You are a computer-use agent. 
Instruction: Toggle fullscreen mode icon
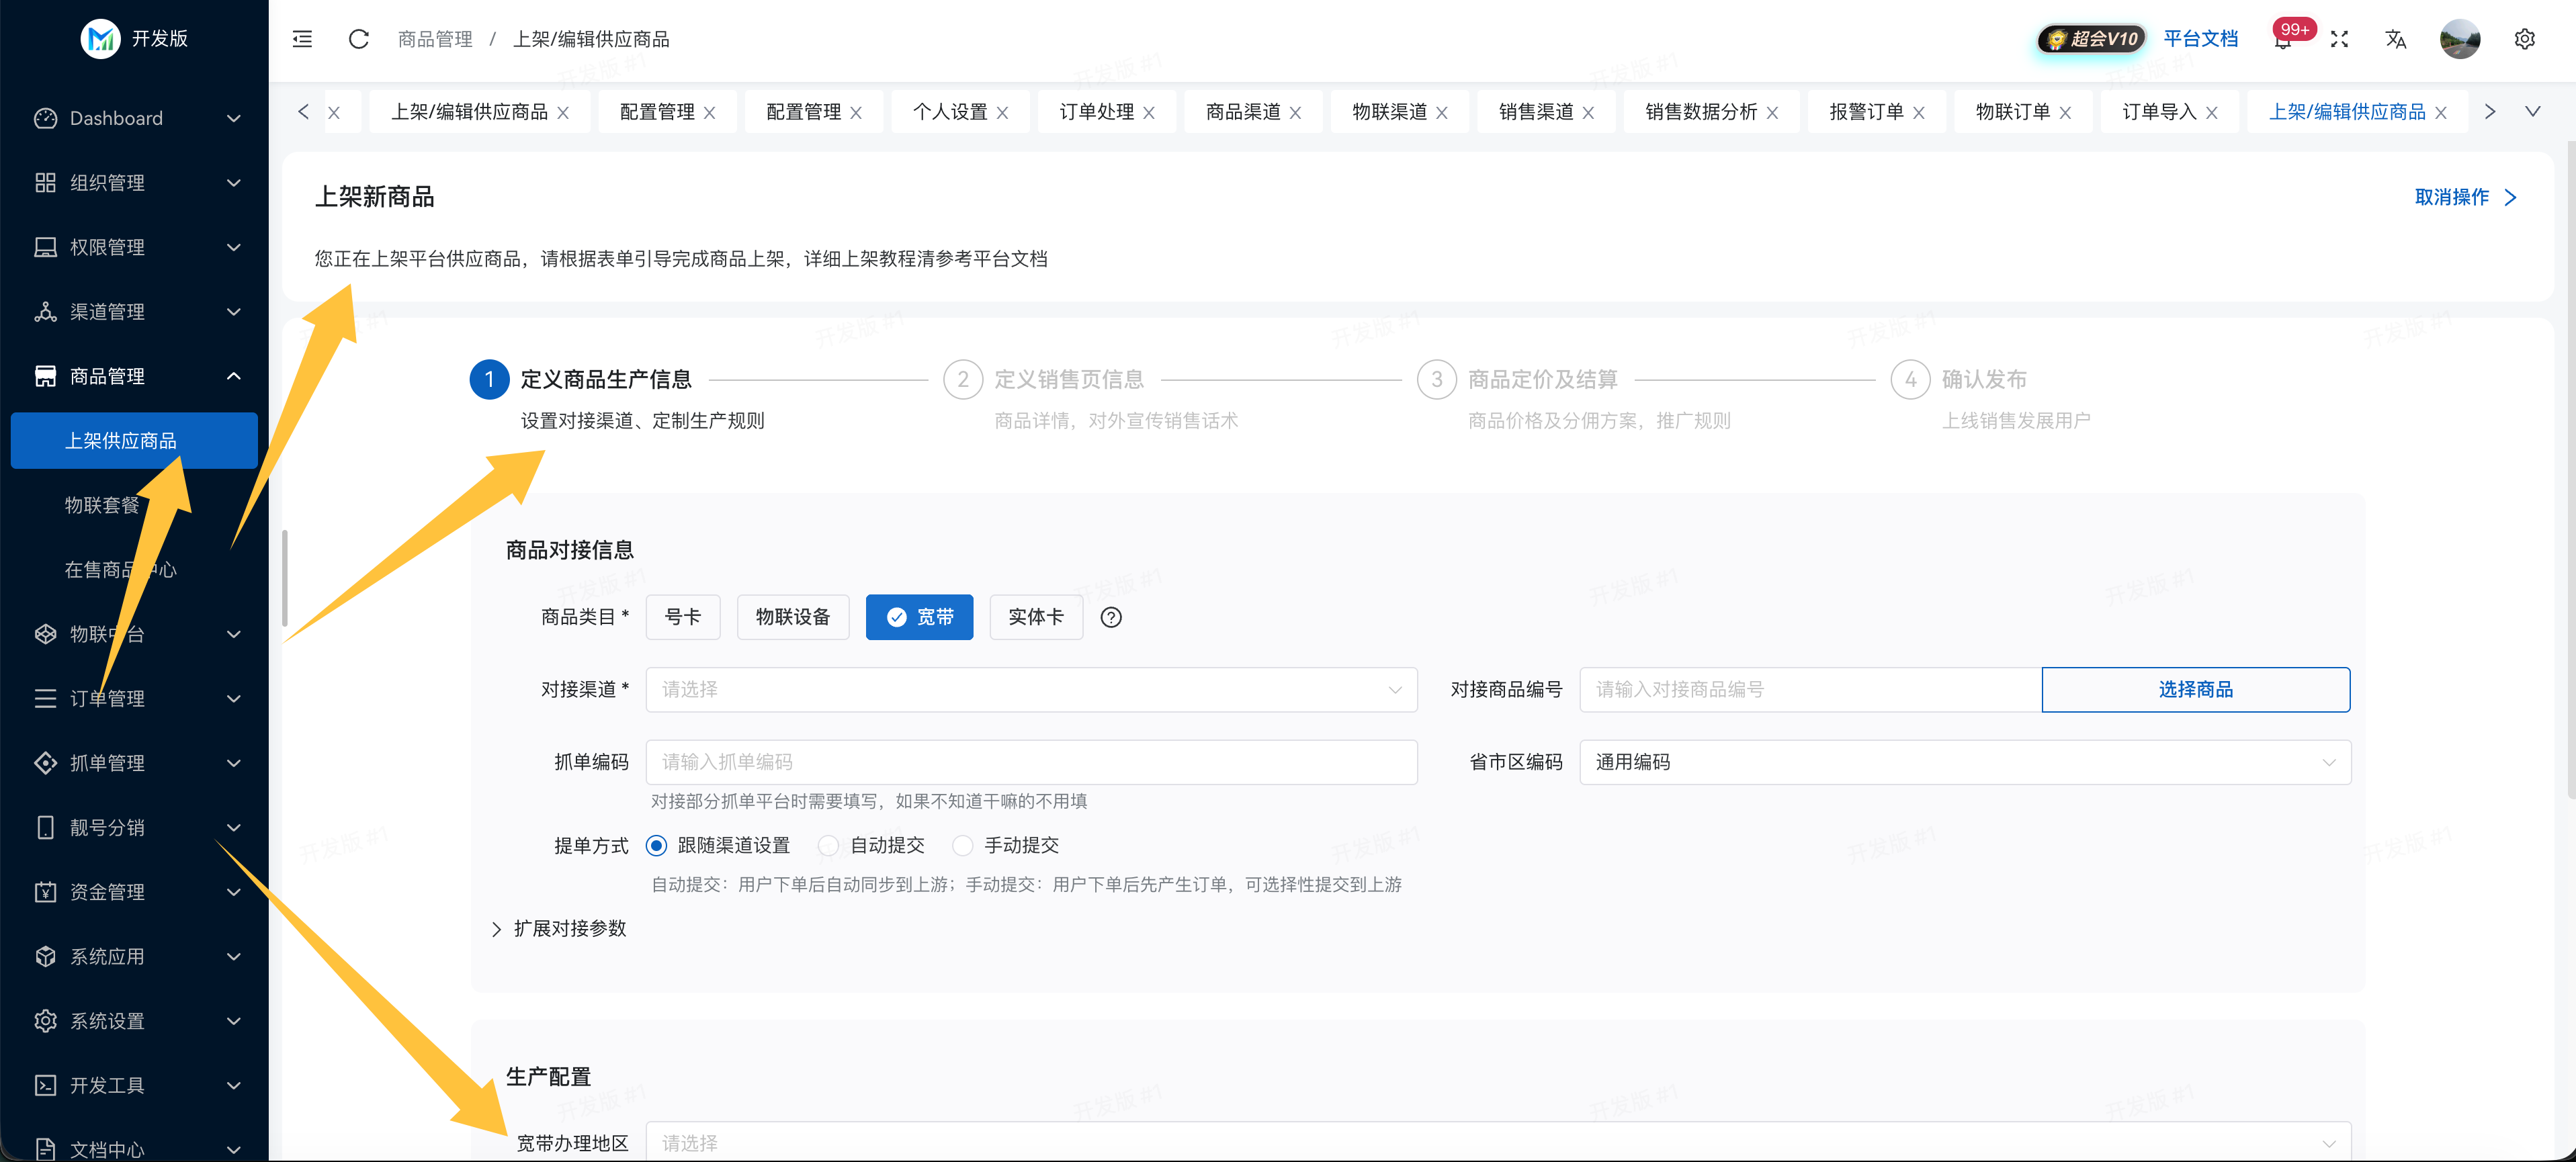point(2339,39)
